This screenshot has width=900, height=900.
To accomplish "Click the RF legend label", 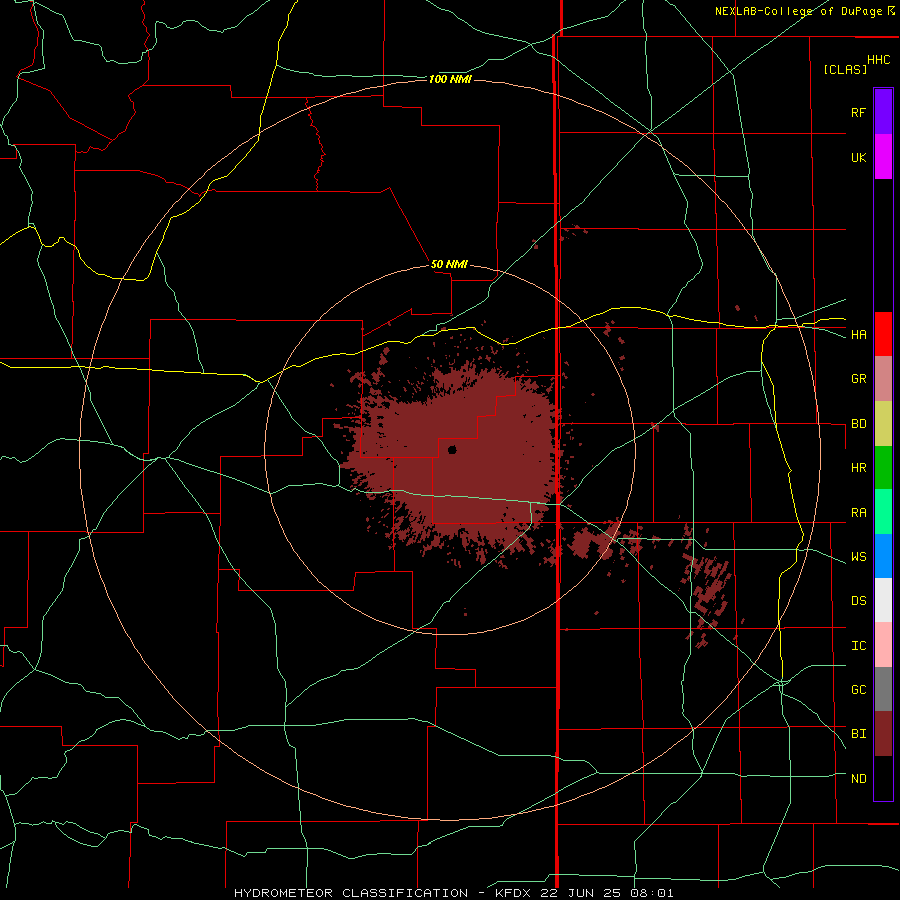I will click(x=858, y=112).
